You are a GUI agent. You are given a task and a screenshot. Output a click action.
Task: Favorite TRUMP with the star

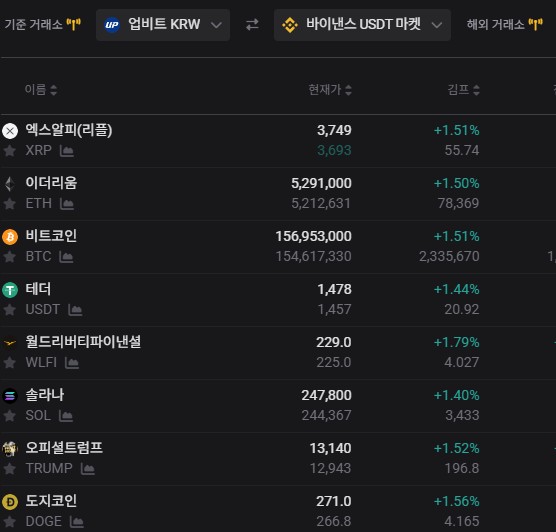pos(10,469)
